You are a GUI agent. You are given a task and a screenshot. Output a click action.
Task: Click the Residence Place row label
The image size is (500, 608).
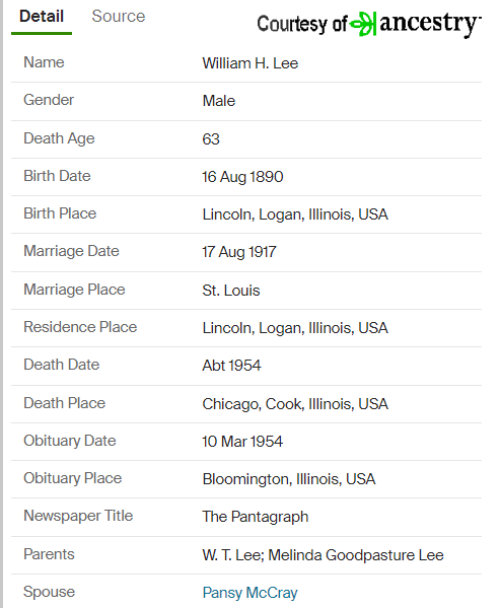click(x=80, y=327)
